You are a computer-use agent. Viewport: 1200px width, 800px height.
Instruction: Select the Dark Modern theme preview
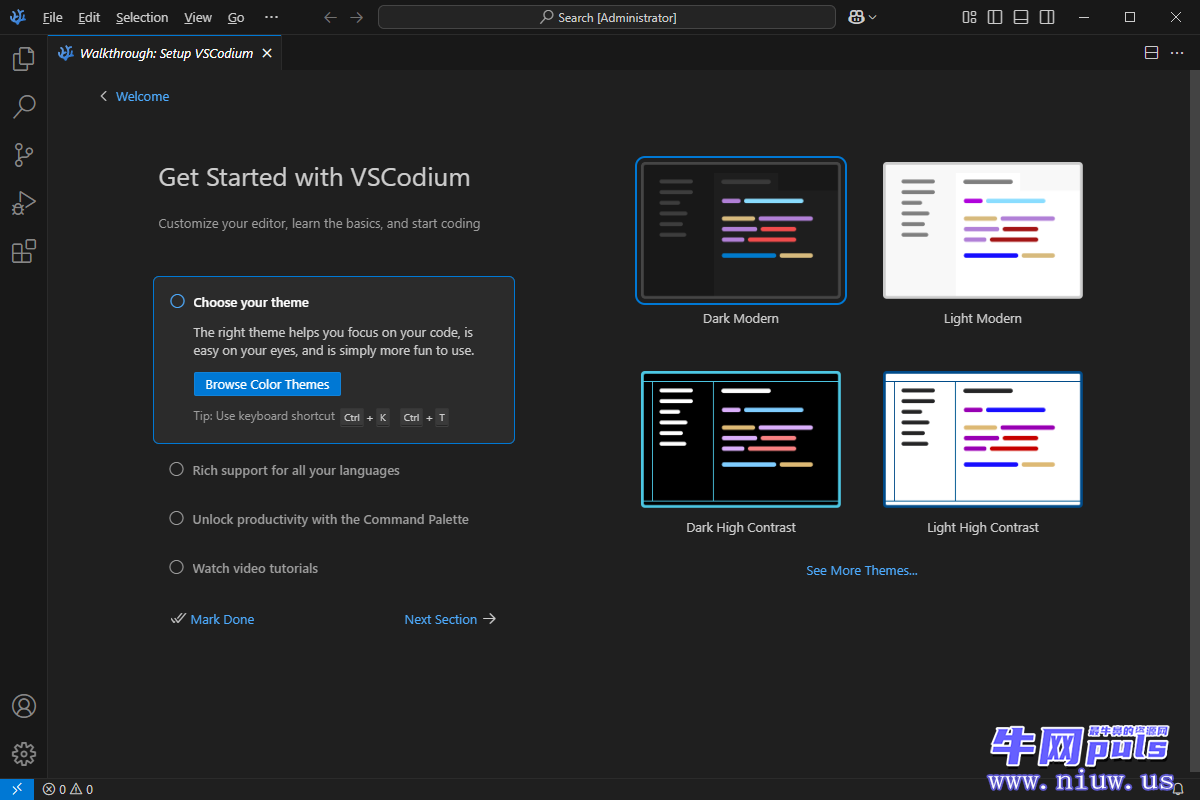741,230
